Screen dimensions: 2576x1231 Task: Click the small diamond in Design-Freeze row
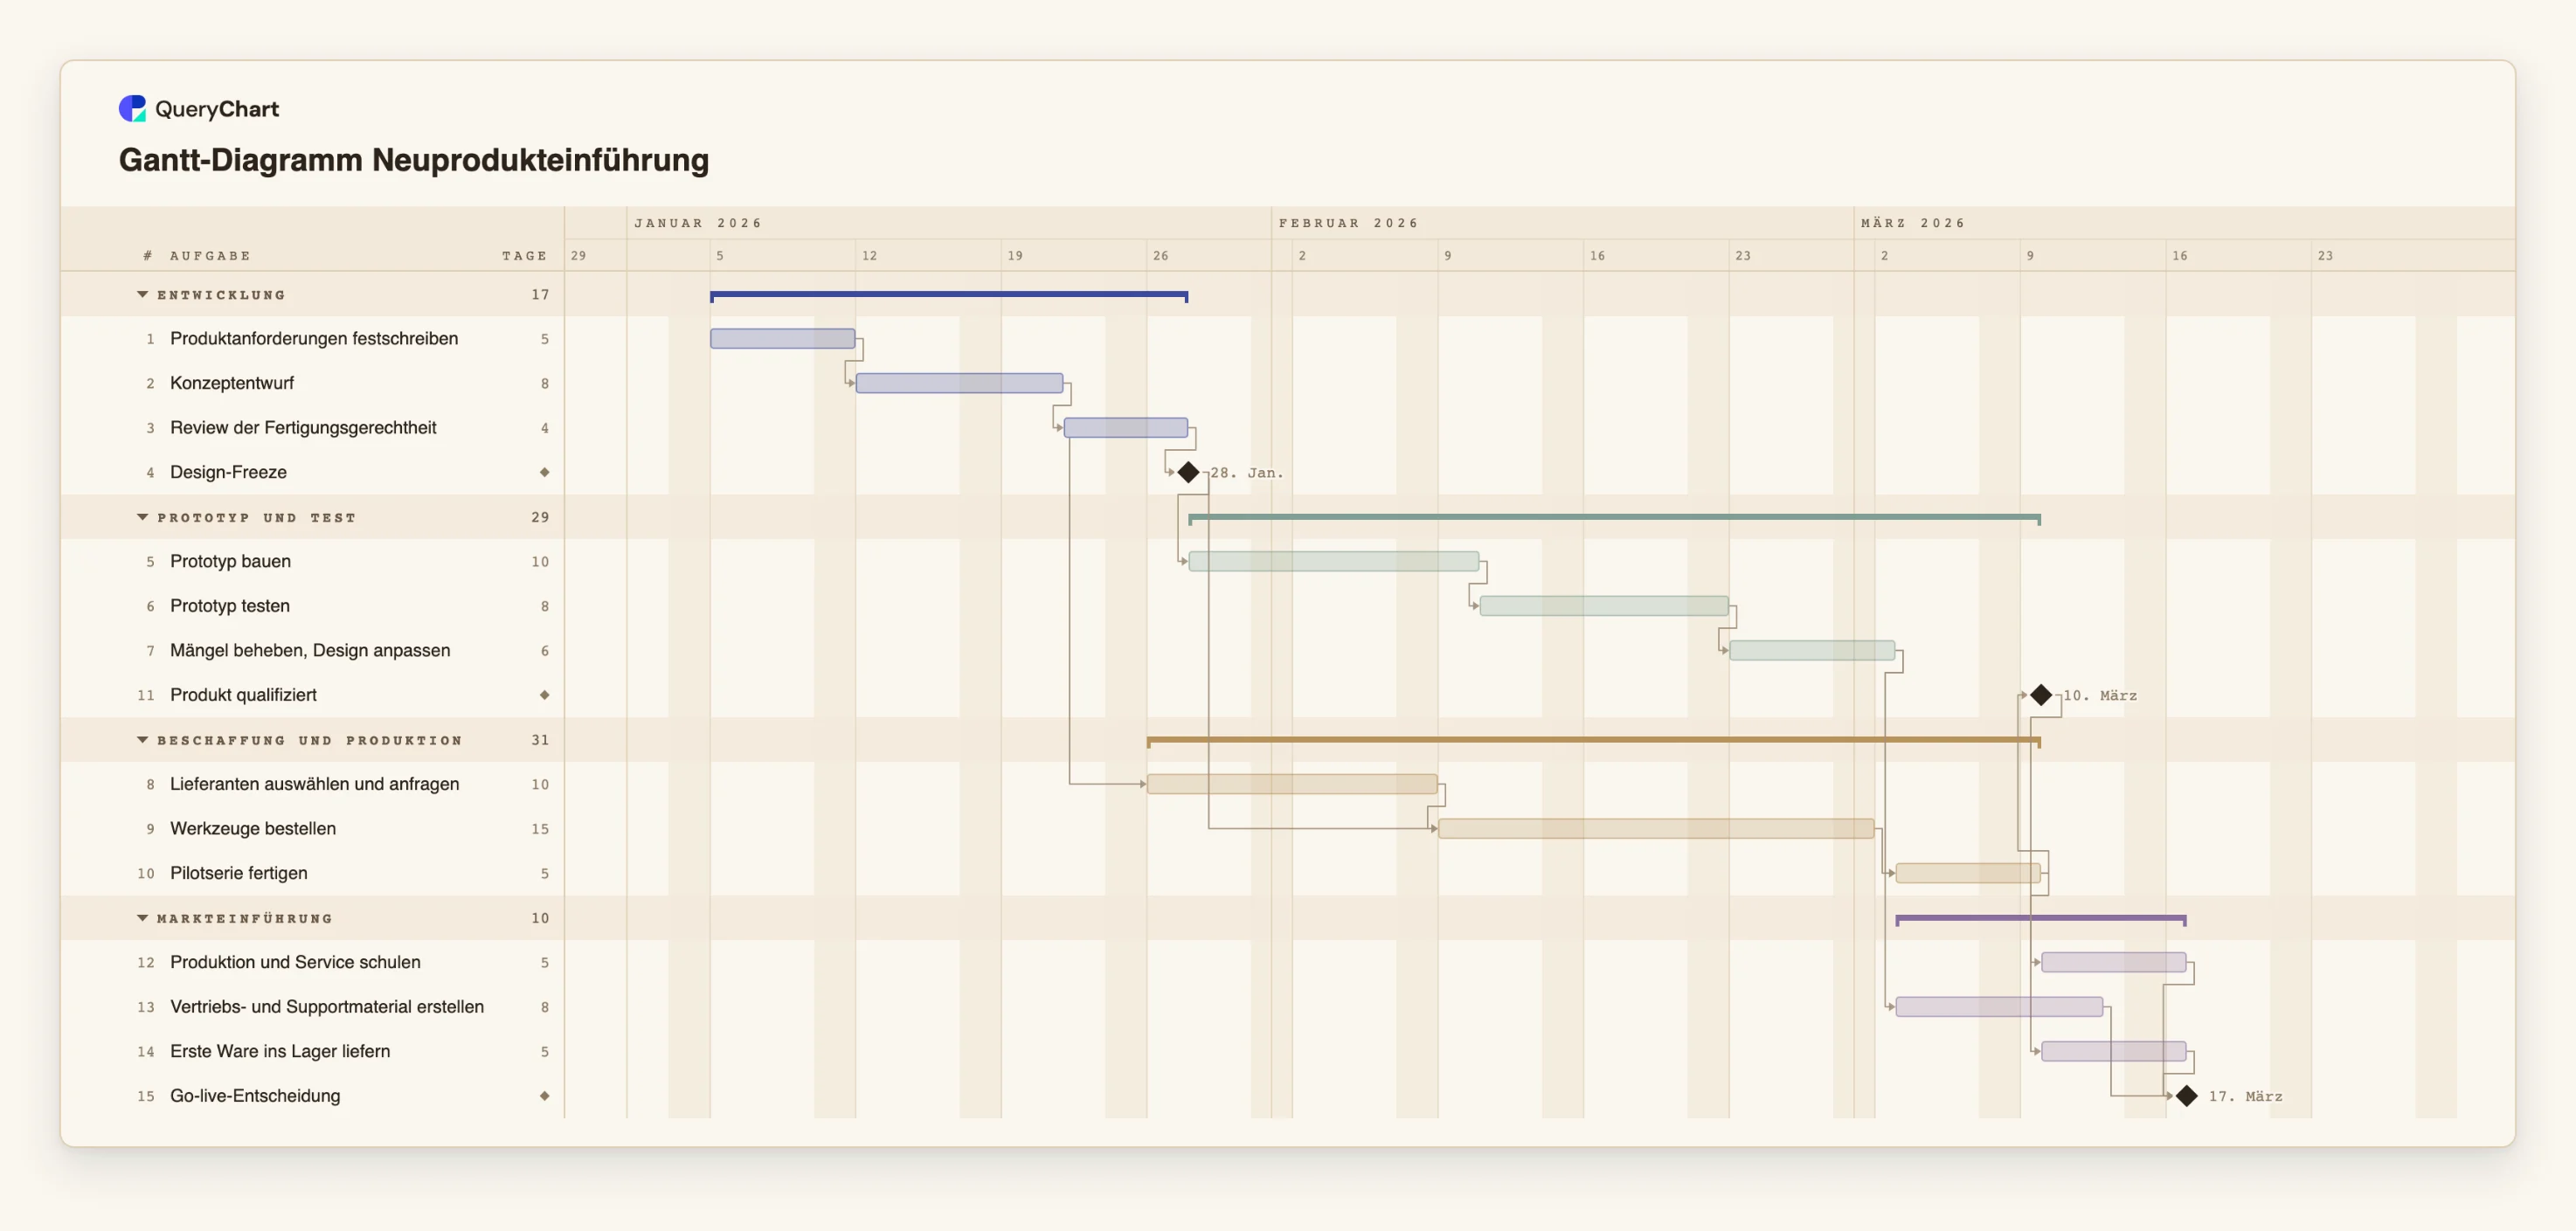coord(545,472)
